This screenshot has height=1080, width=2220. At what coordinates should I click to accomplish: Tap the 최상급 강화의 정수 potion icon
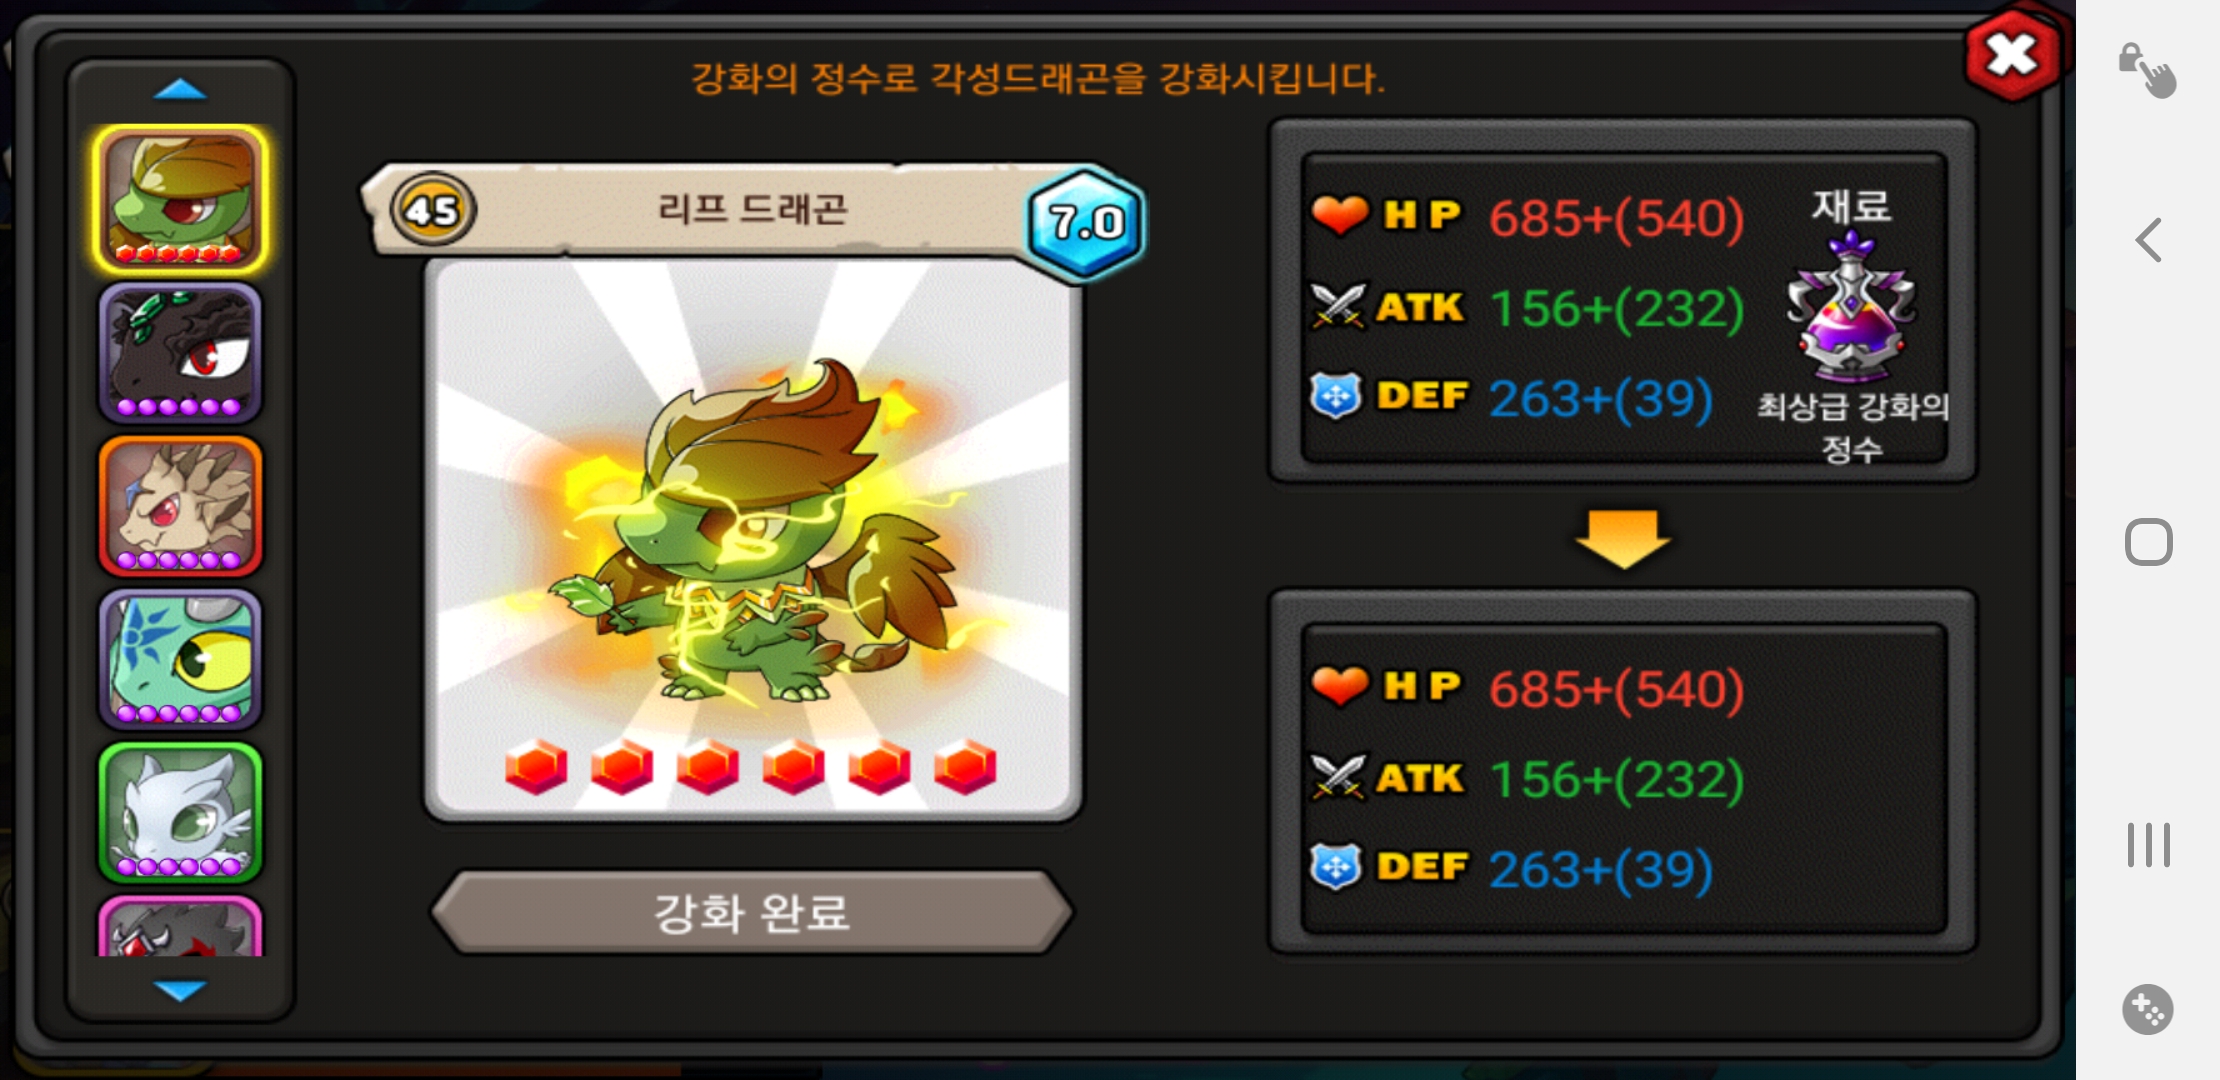coord(1851,308)
